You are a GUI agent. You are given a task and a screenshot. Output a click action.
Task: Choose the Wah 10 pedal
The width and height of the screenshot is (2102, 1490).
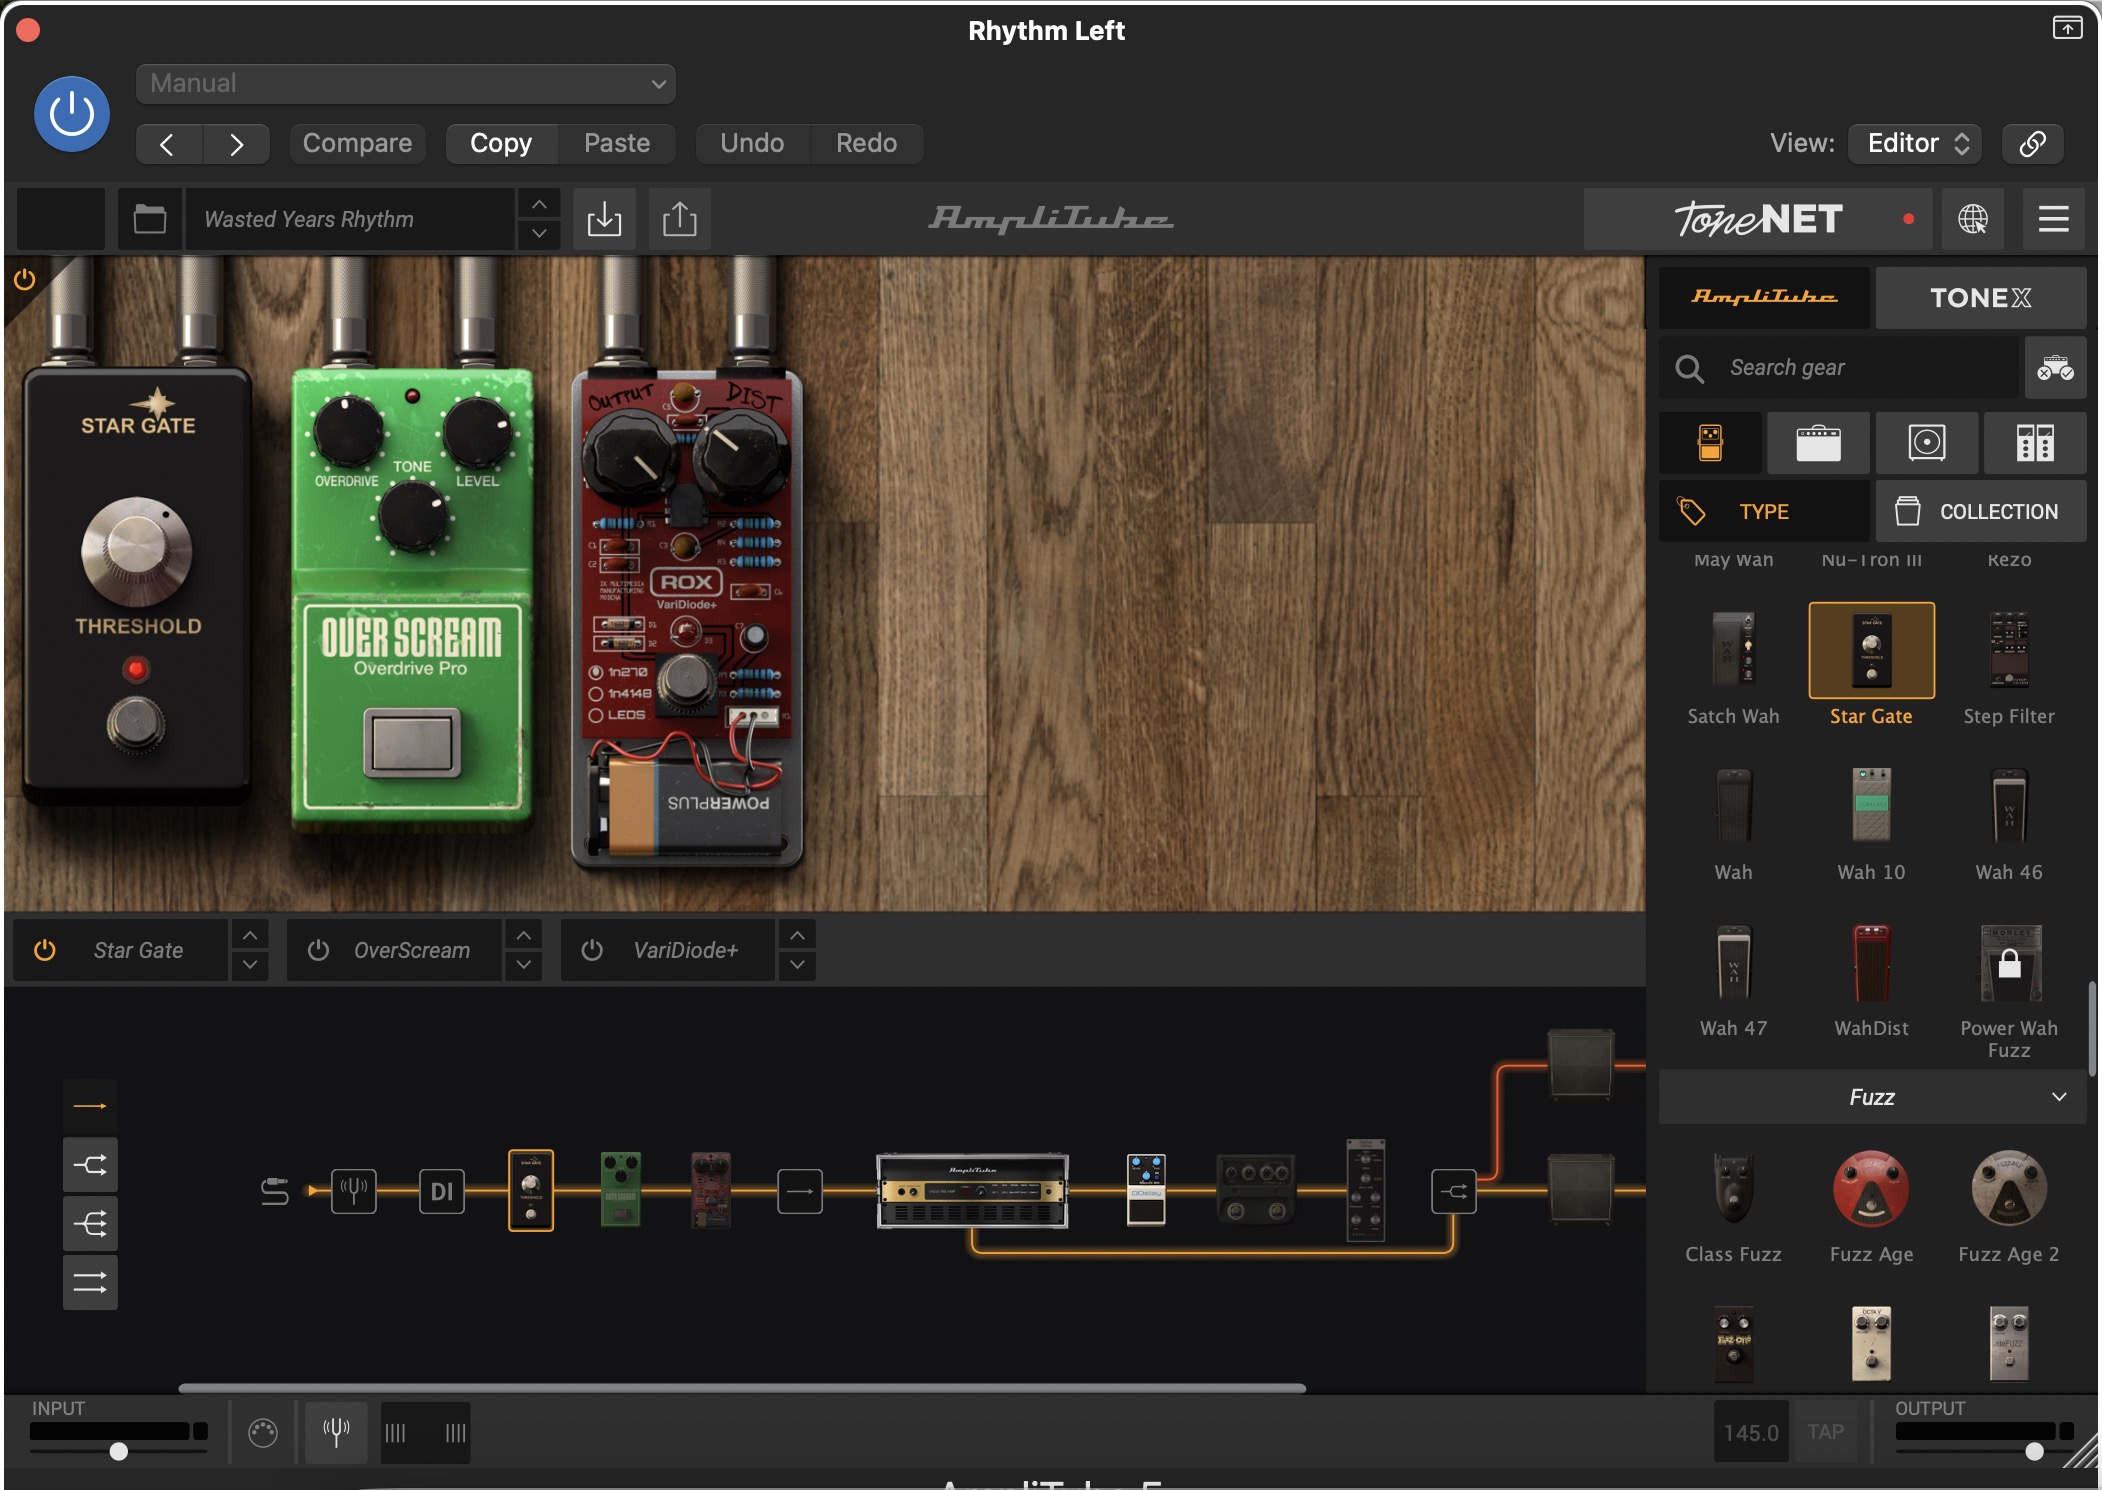(x=1871, y=805)
